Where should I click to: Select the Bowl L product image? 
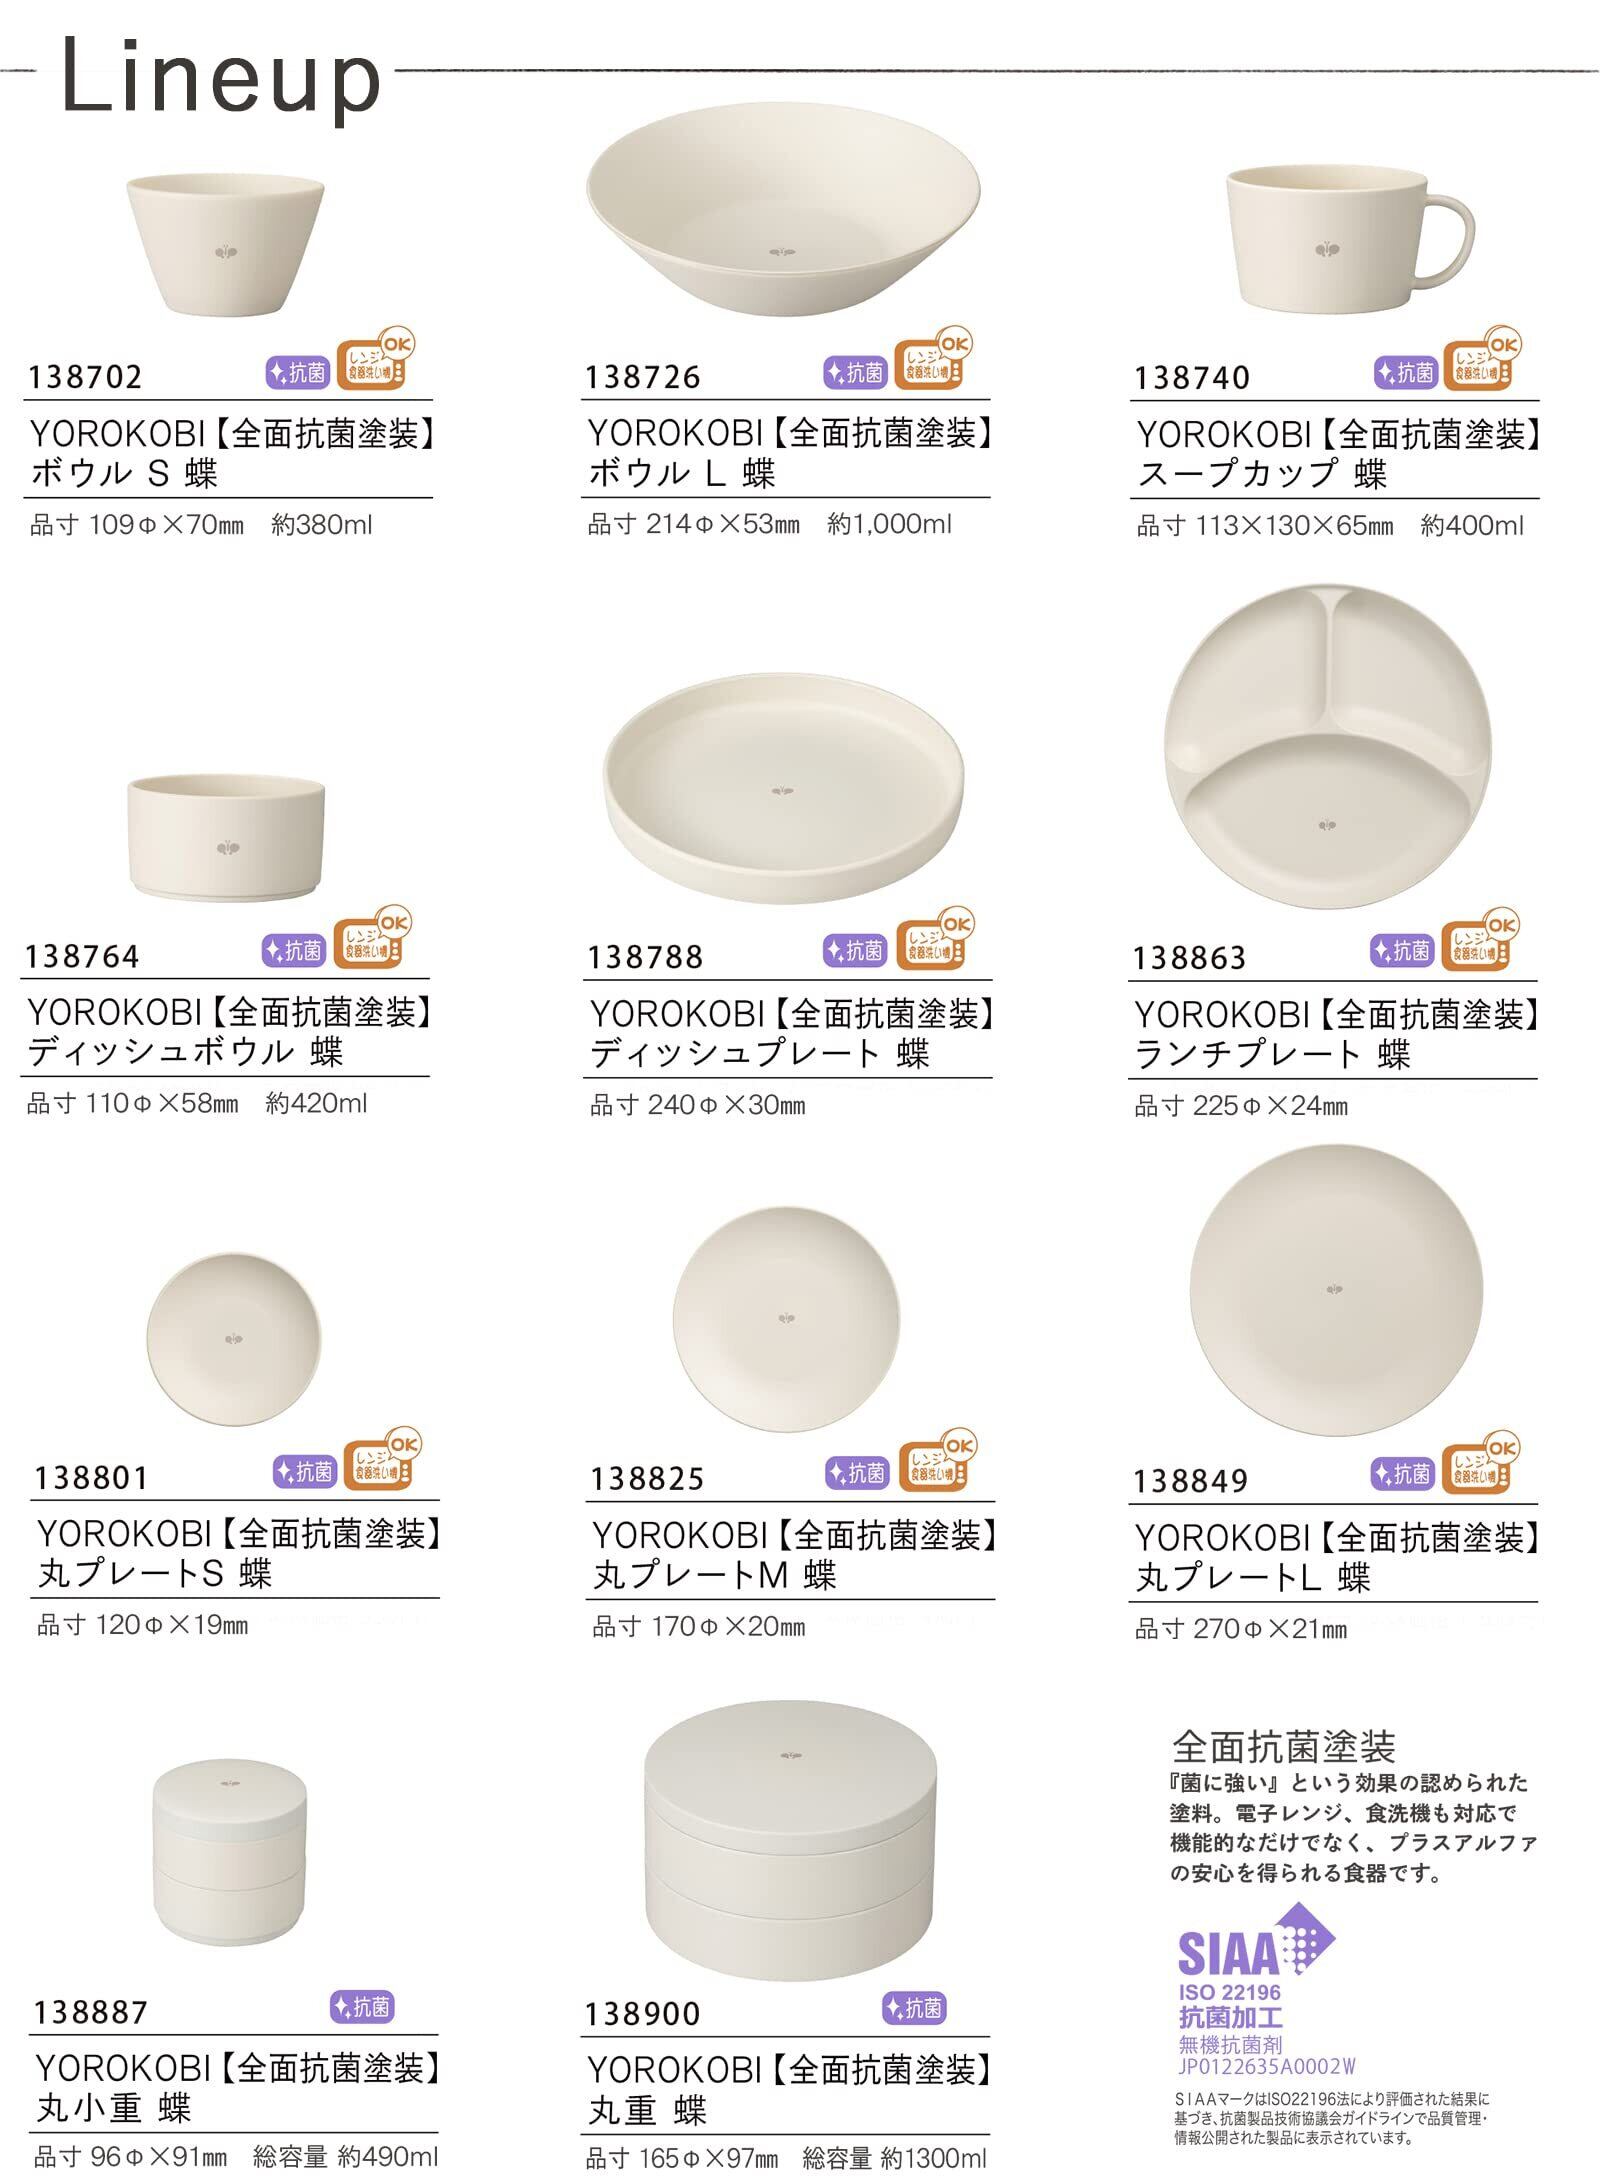coord(783,211)
